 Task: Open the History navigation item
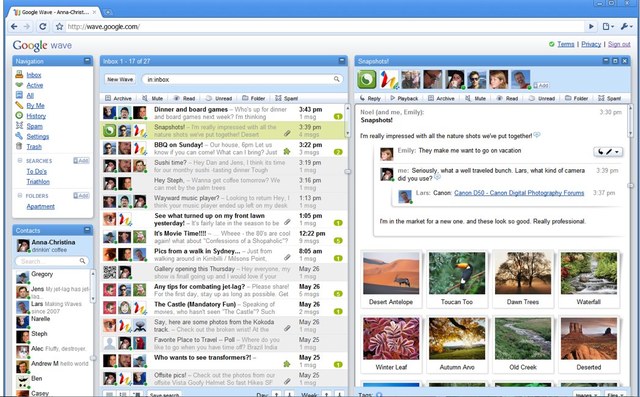click(x=36, y=116)
